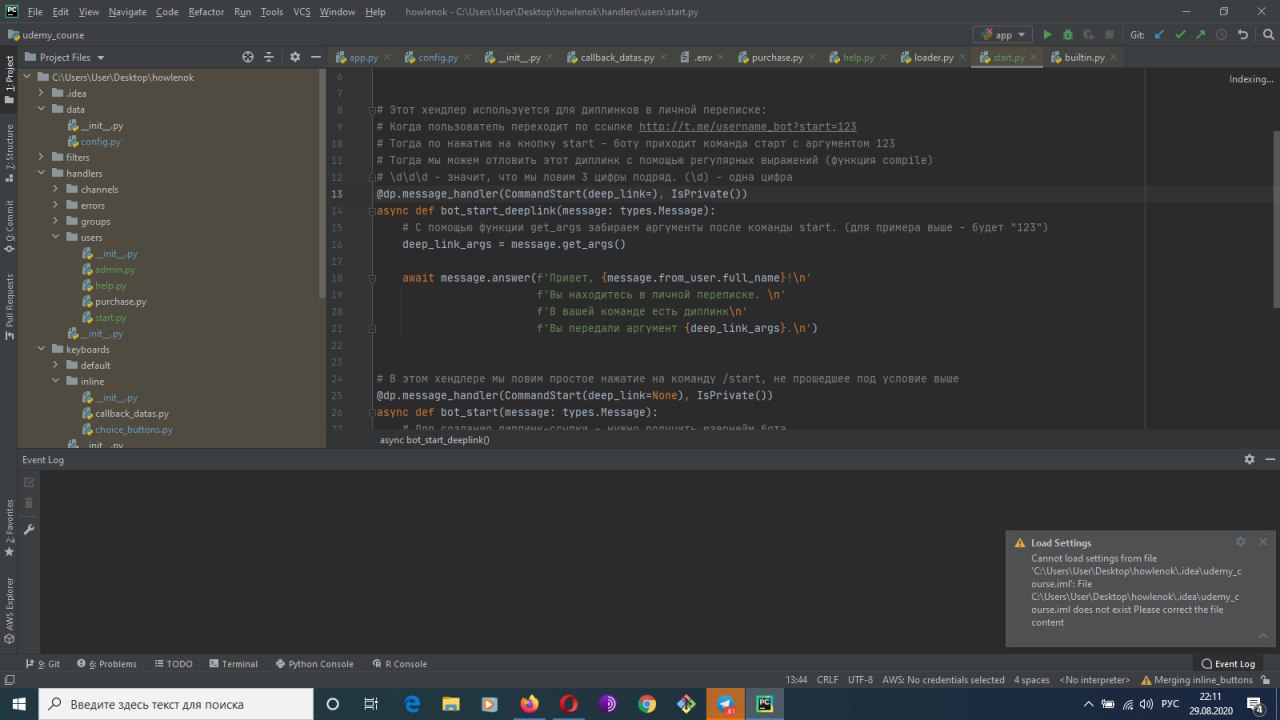Change UTF-8 file encoding in status bar
The image size is (1280, 720).
point(860,680)
